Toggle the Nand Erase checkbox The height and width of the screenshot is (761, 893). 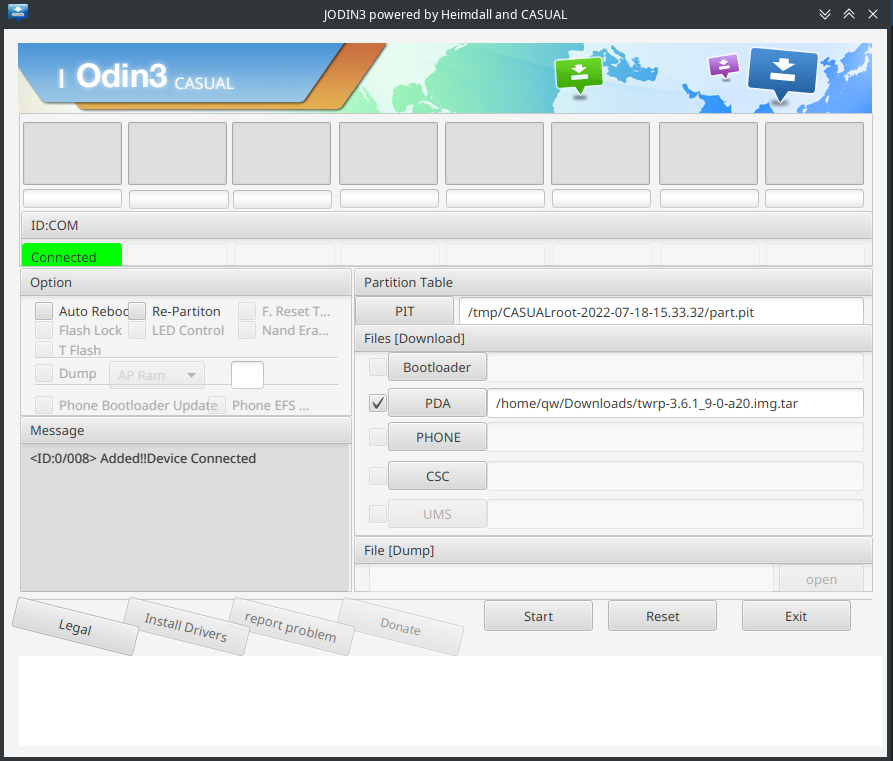click(x=247, y=330)
